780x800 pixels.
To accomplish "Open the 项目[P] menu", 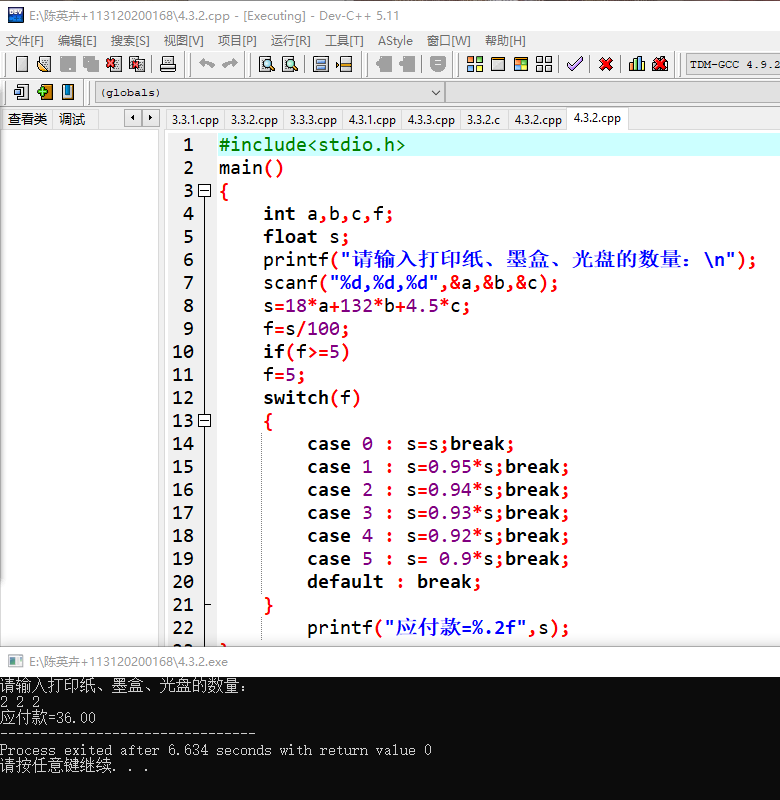I will [x=237, y=41].
